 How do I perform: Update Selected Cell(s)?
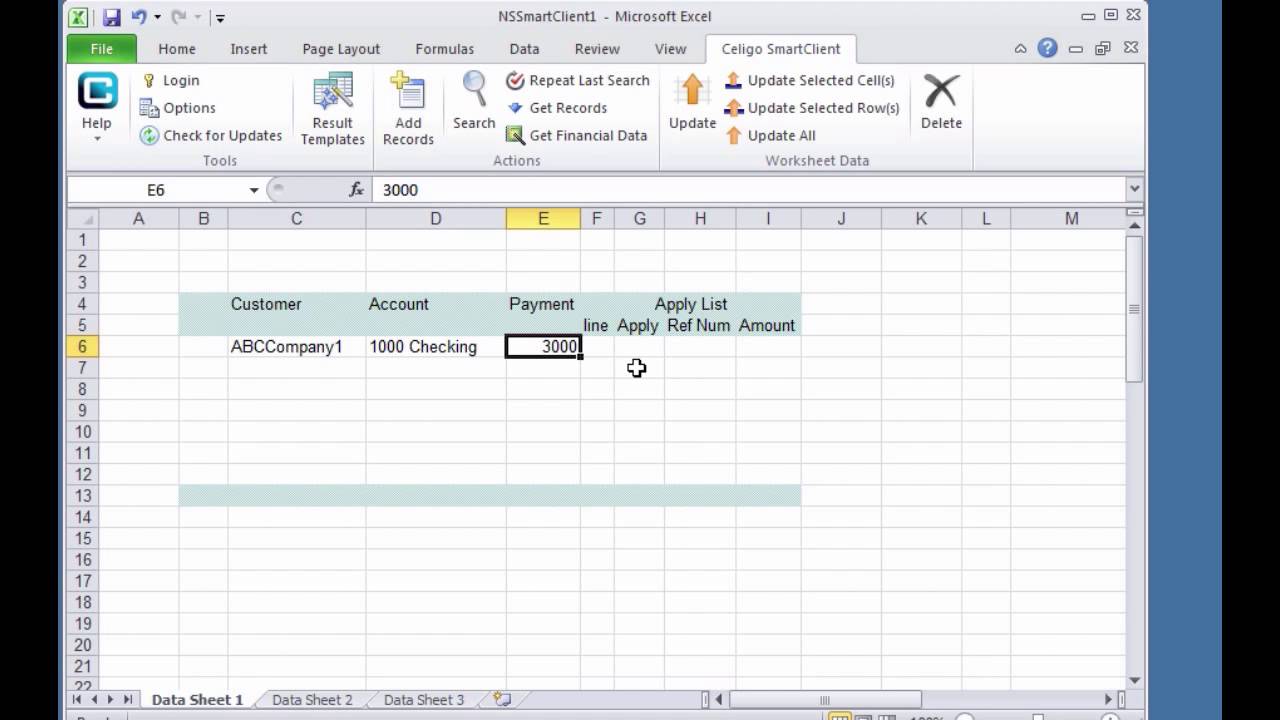(x=810, y=80)
